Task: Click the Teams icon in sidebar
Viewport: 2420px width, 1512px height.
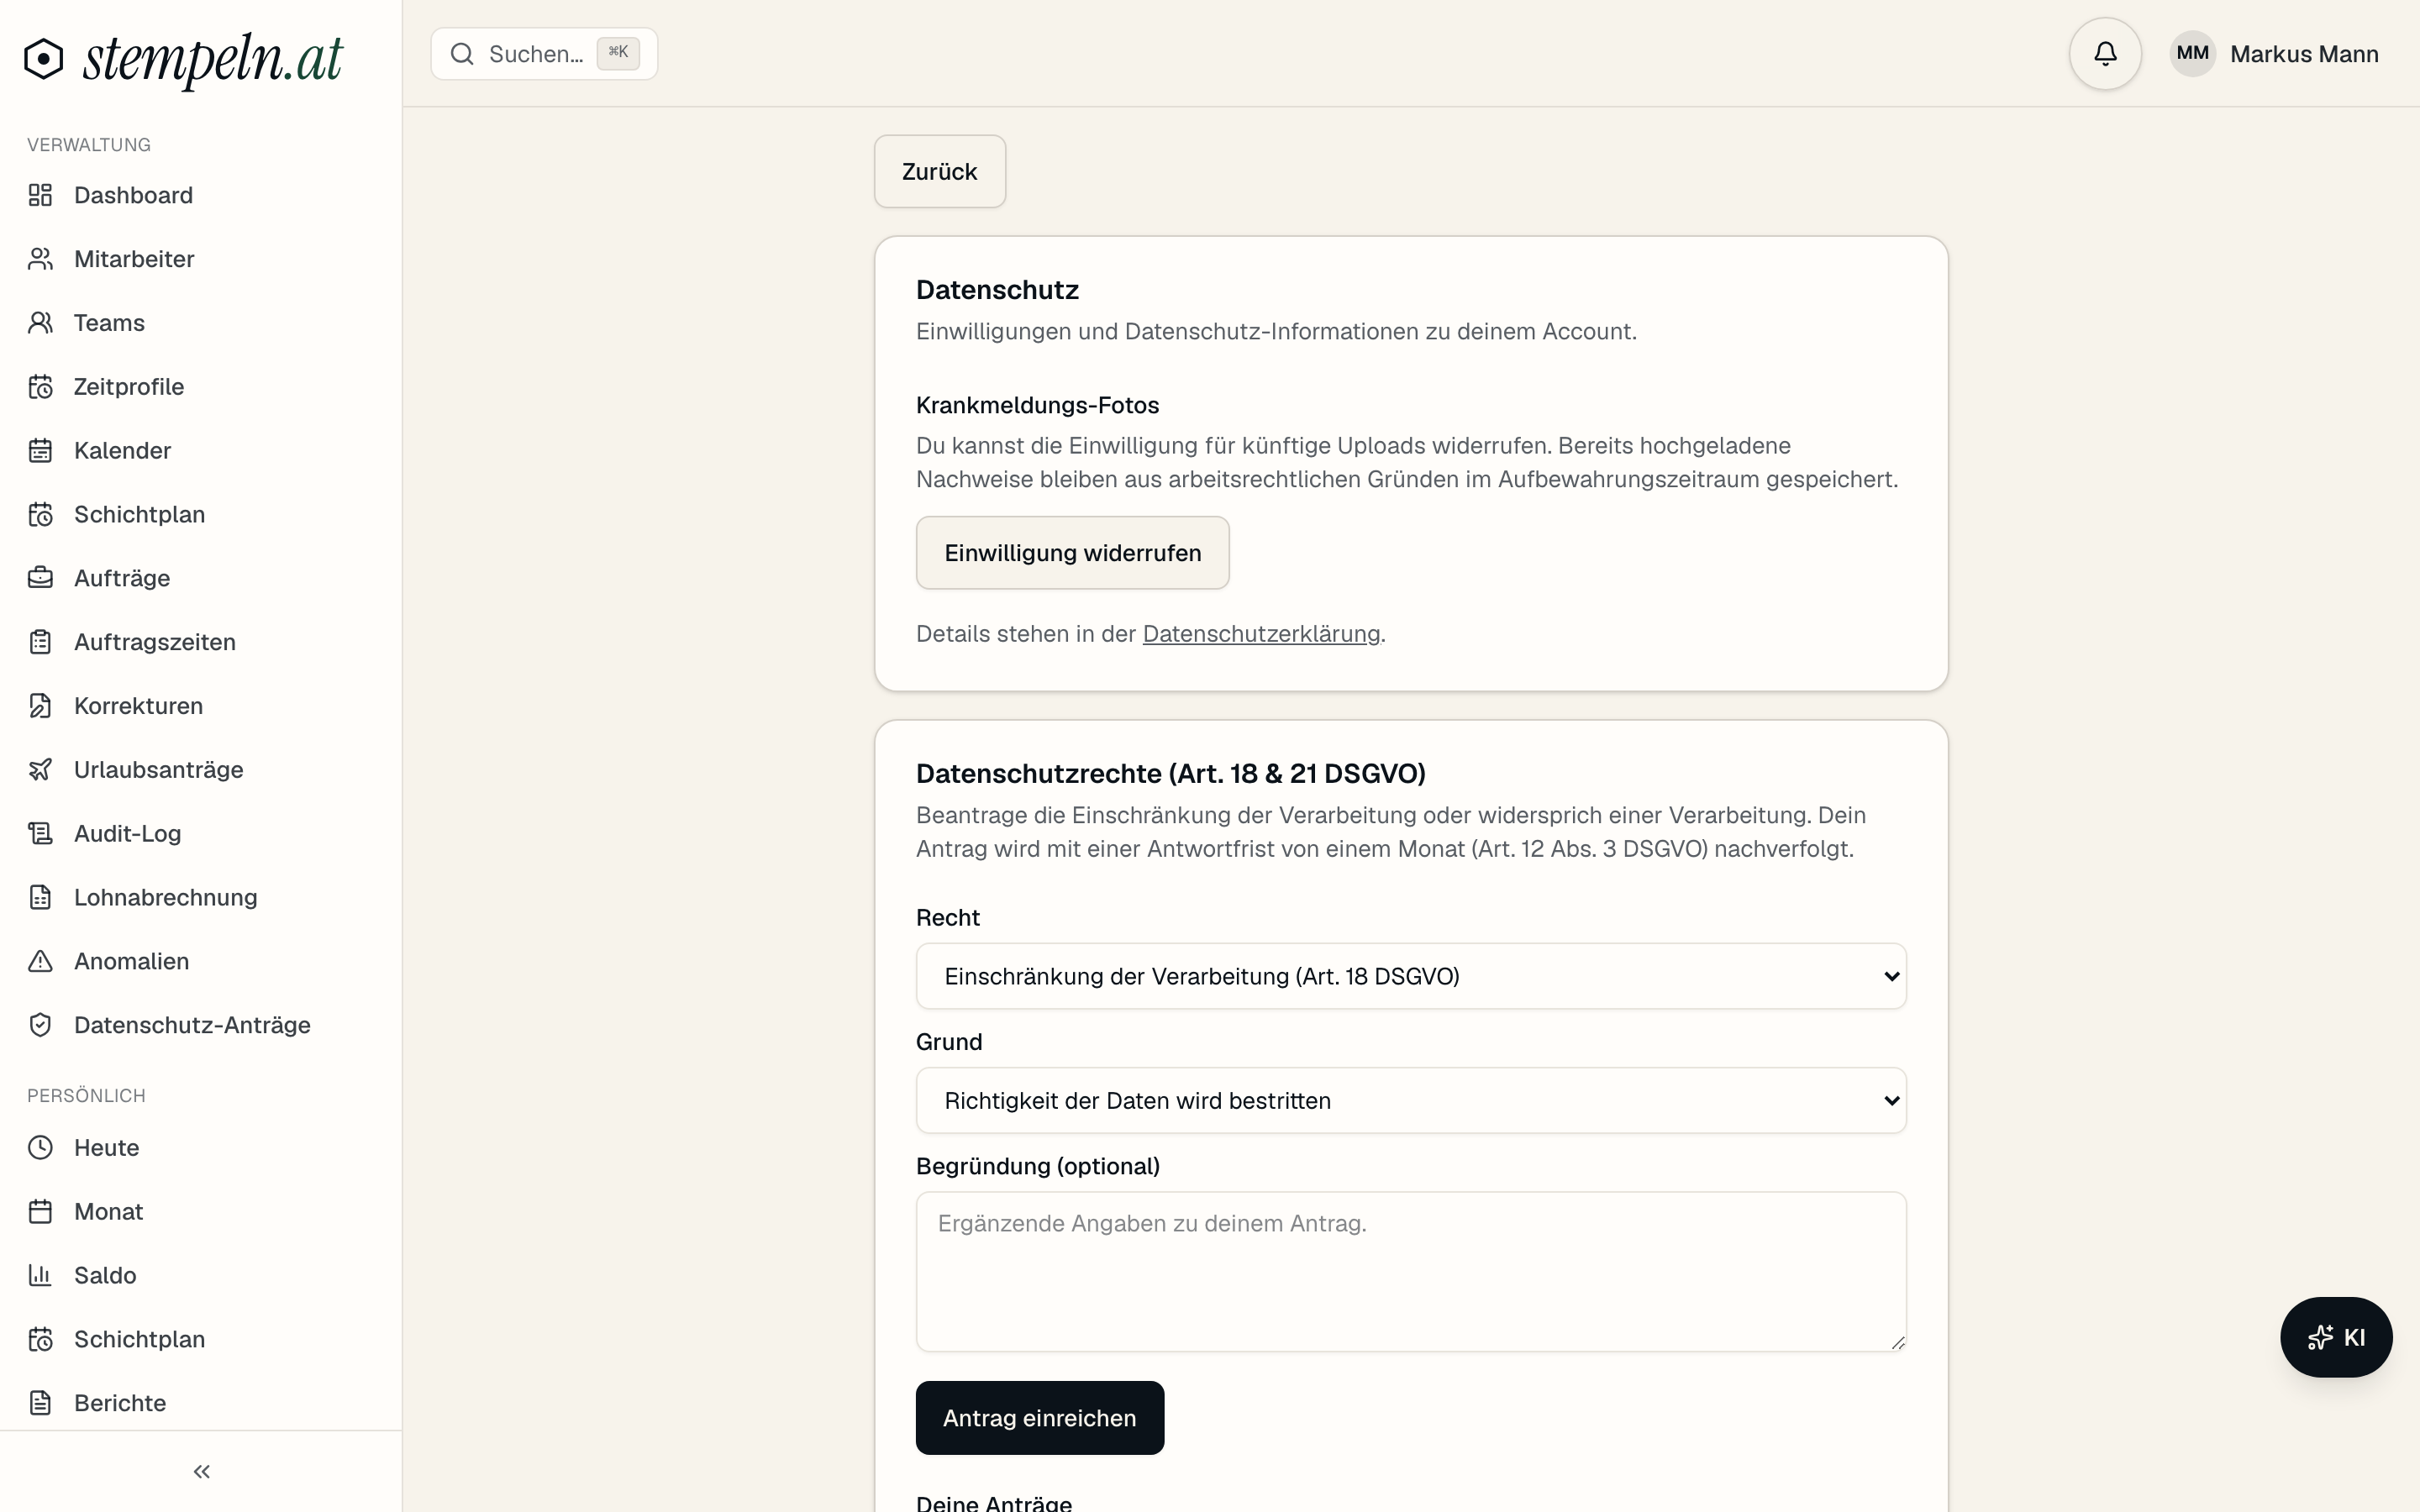Action: [x=40, y=323]
